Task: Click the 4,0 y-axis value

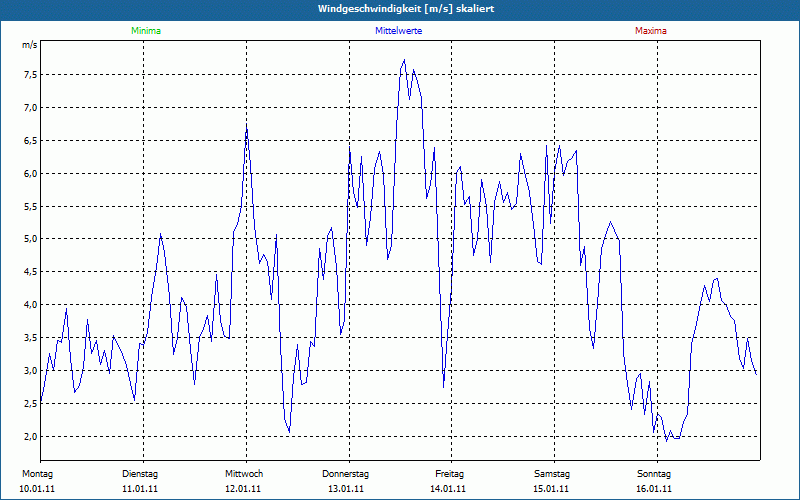Action: click(30, 305)
